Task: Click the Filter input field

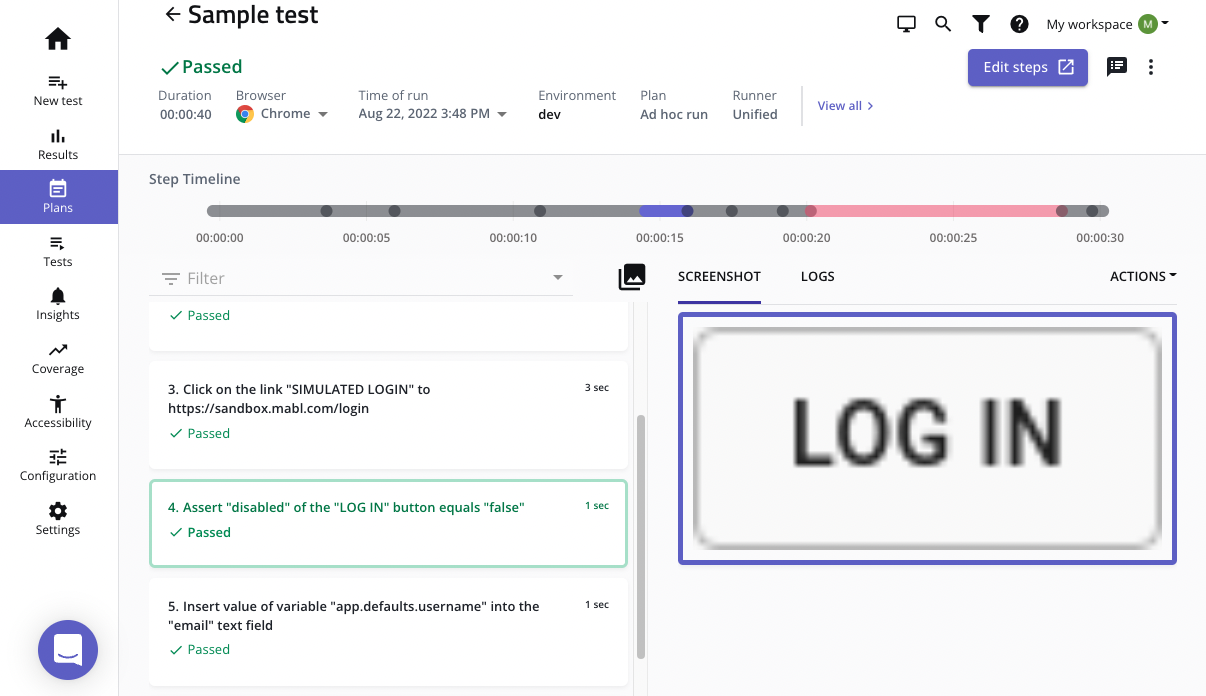Action: coord(361,278)
